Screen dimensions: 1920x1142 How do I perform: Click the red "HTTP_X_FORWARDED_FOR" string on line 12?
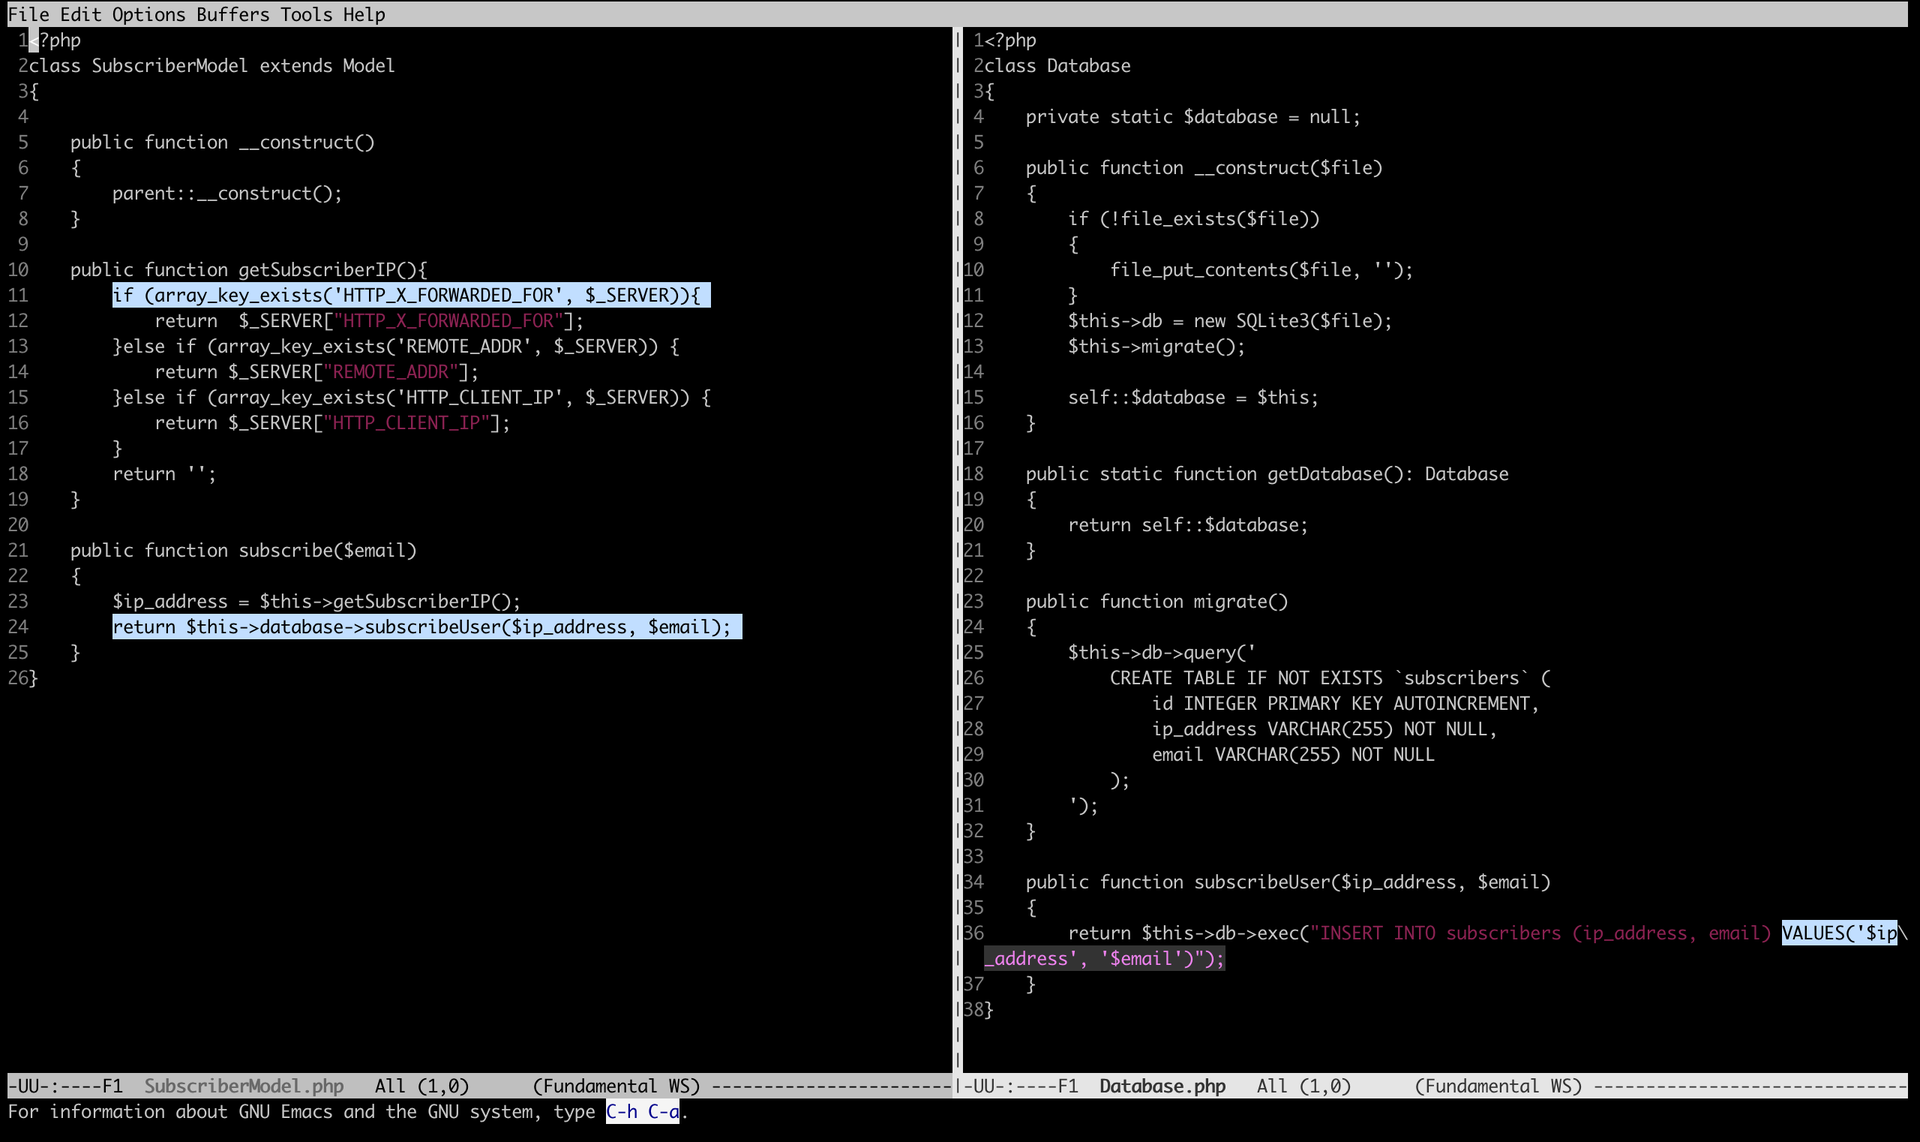[x=449, y=321]
